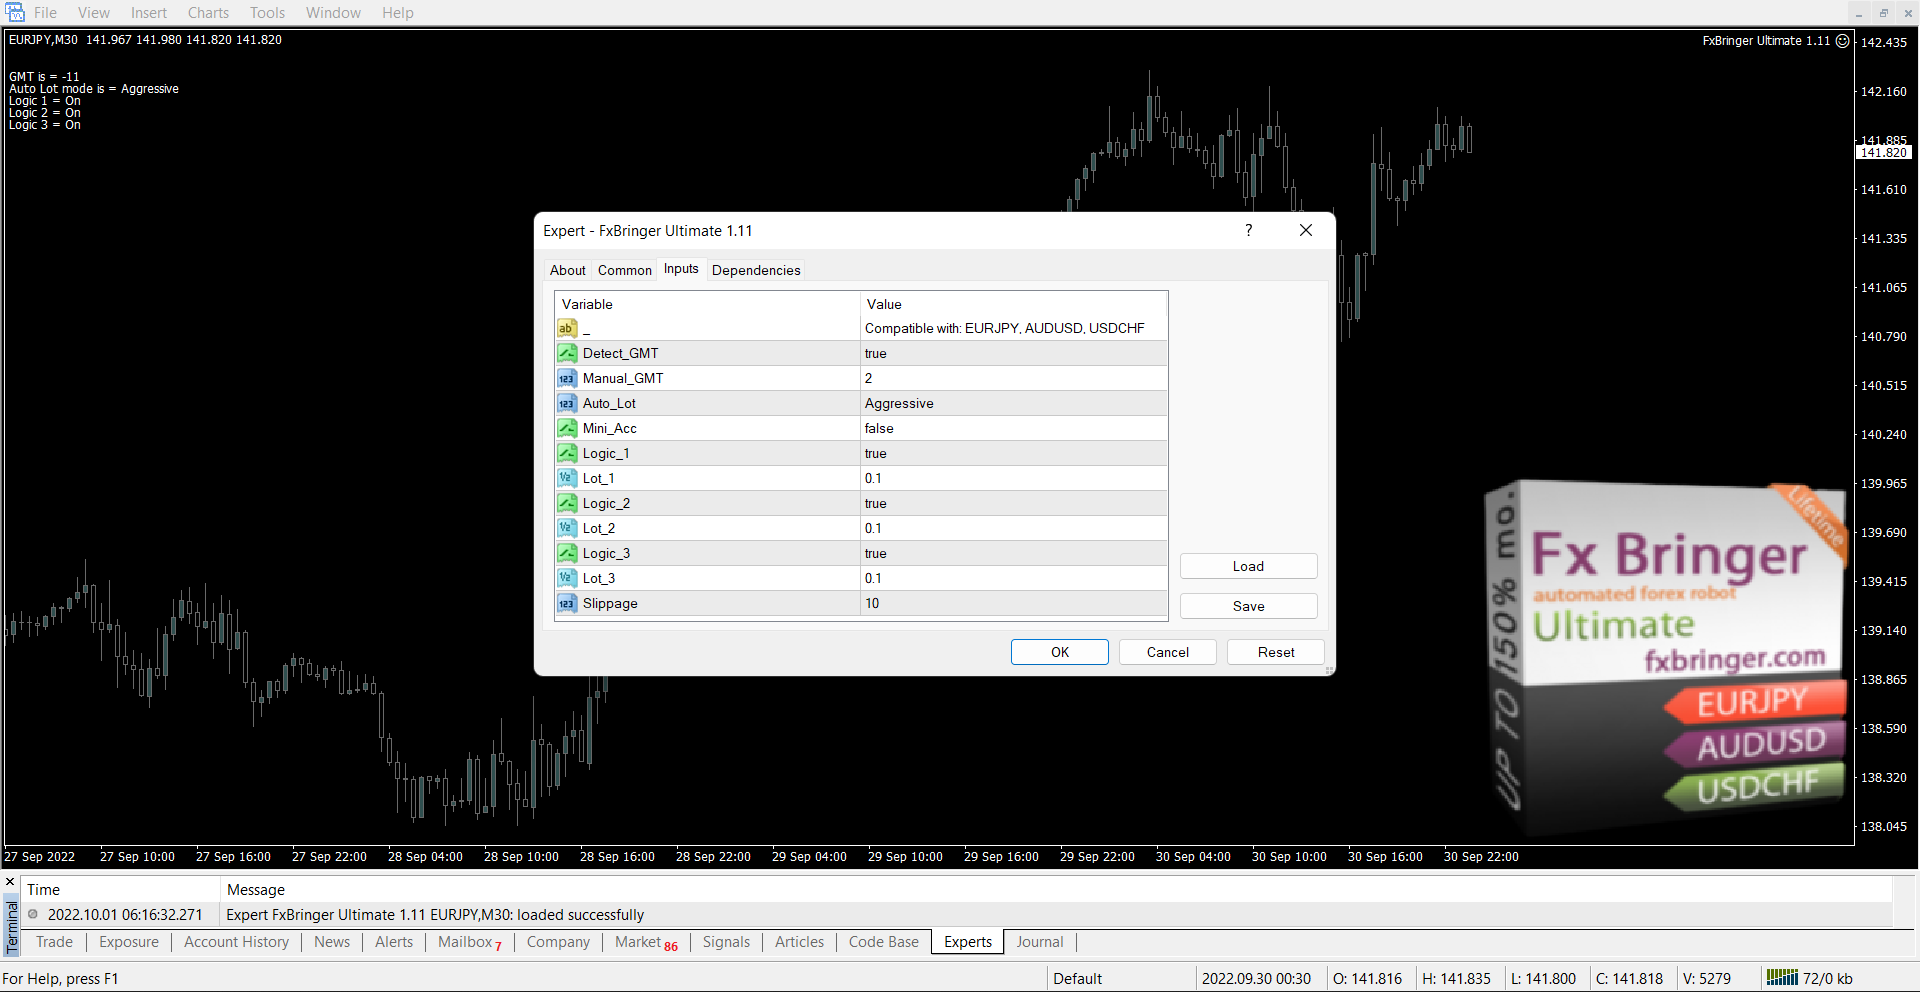Open the File menu

tap(45, 13)
